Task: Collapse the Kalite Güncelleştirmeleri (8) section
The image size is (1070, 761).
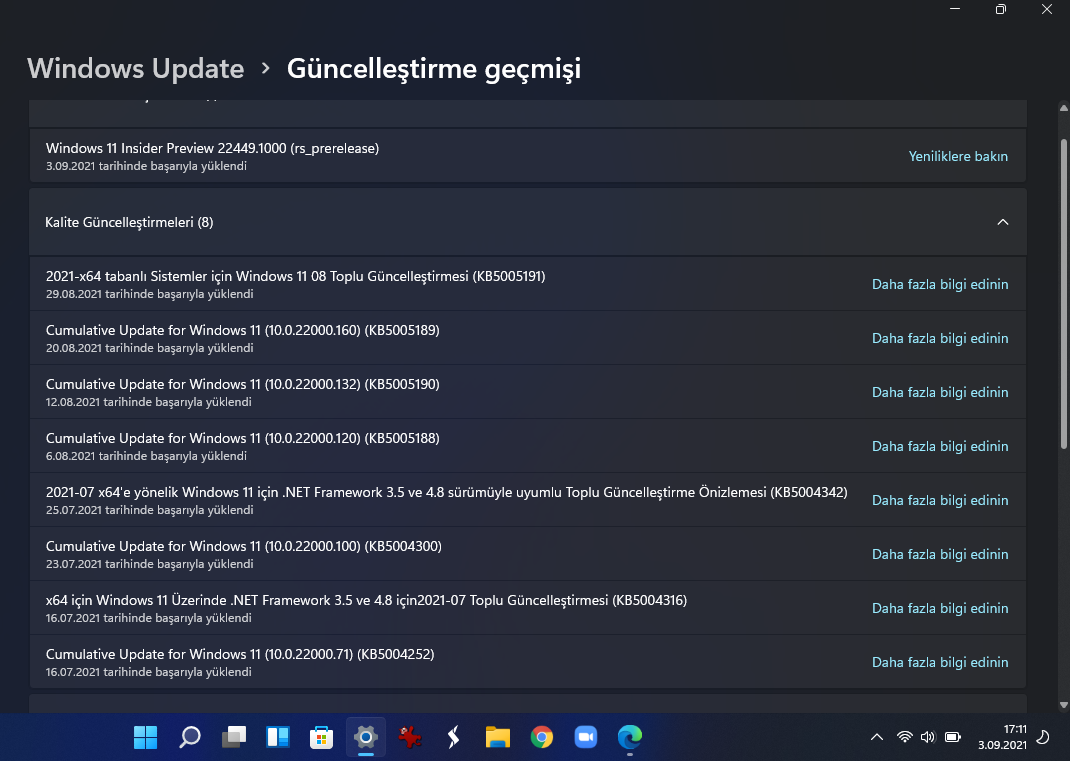Action: 1002,222
